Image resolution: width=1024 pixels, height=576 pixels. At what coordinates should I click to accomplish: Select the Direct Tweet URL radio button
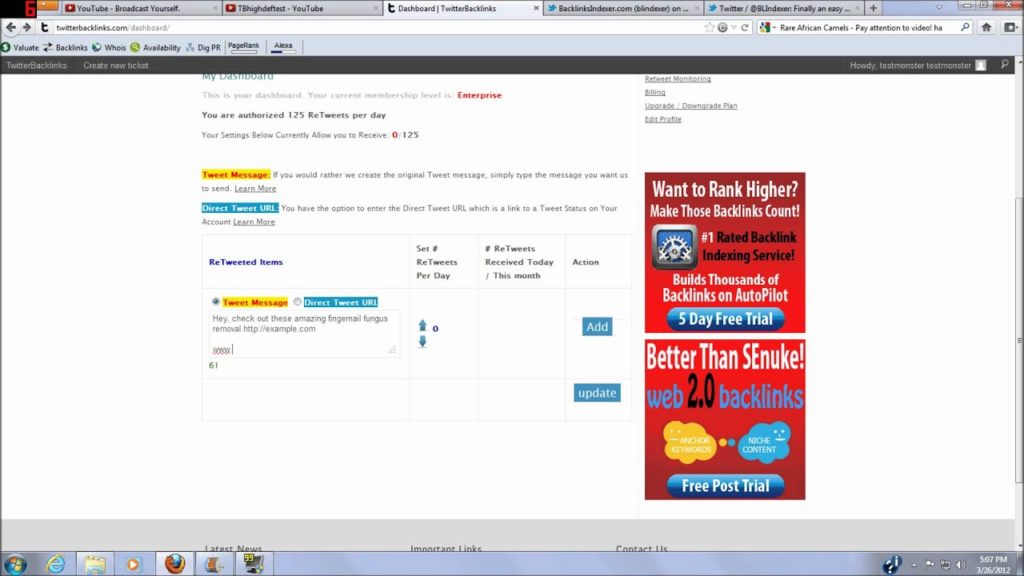[x=297, y=302]
